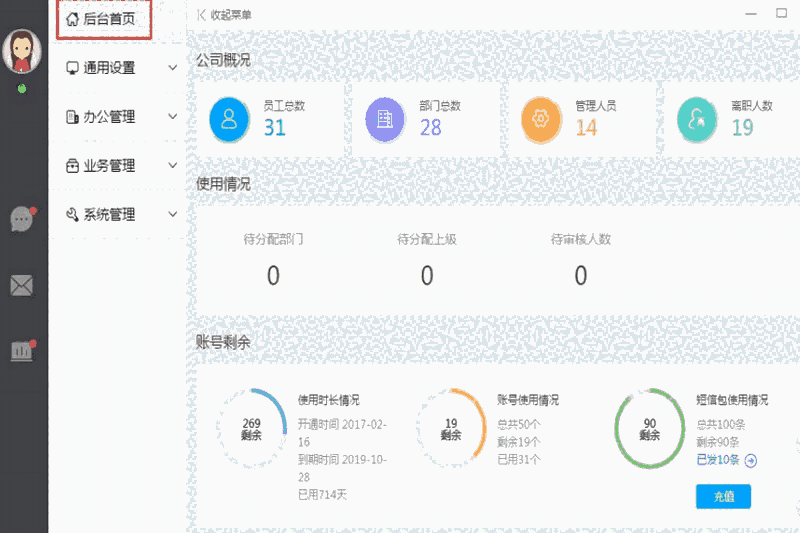This screenshot has height=533, width=800.
Task: Expand the 办公管理 menu chevron
Action: [173, 117]
